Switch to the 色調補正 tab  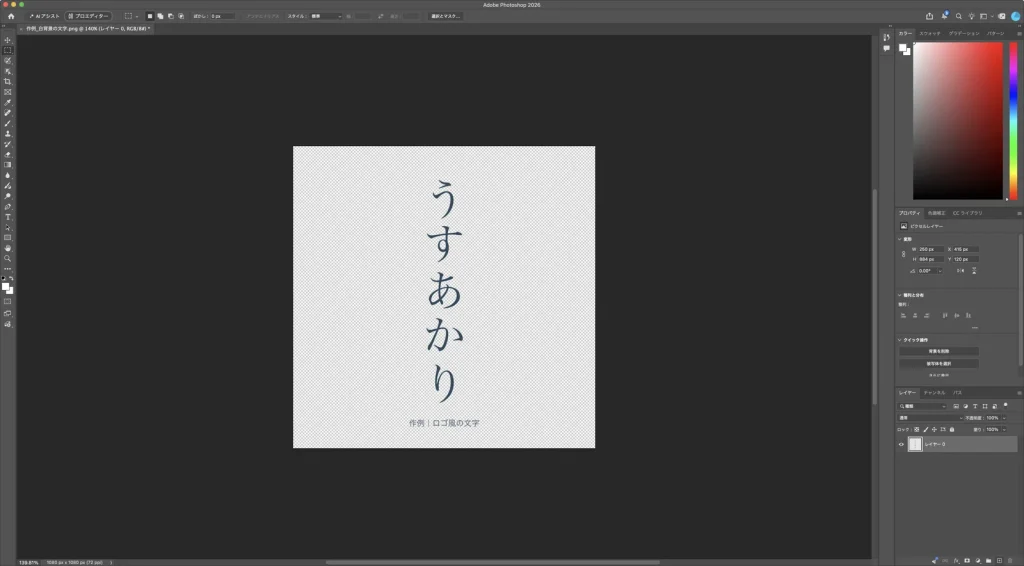click(936, 213)
